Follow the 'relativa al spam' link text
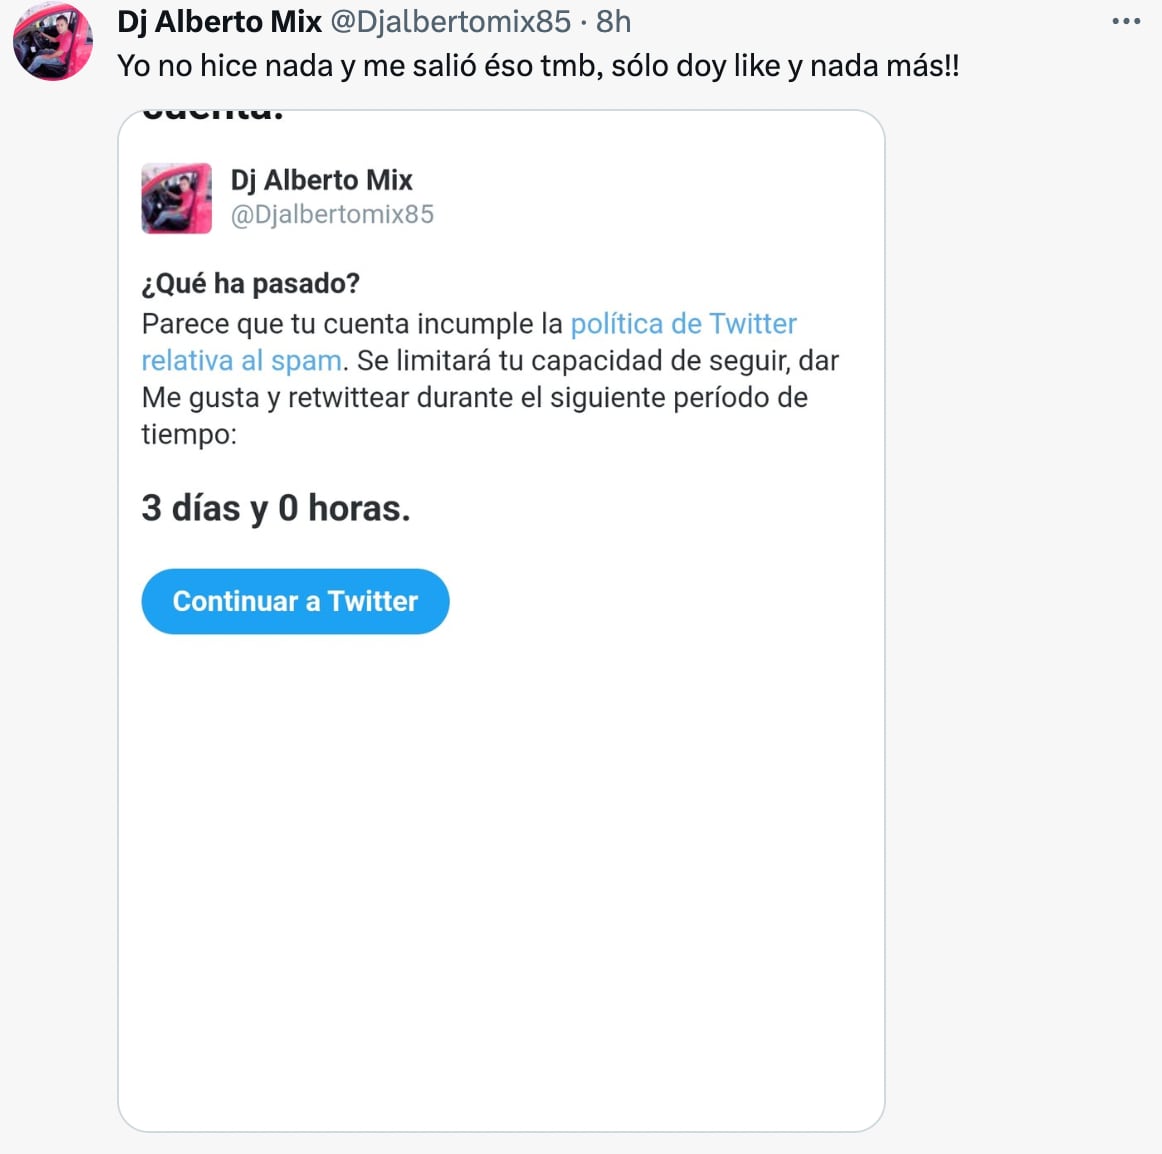The width and height of the screenshot is (1162, 1154). [242, 361]
